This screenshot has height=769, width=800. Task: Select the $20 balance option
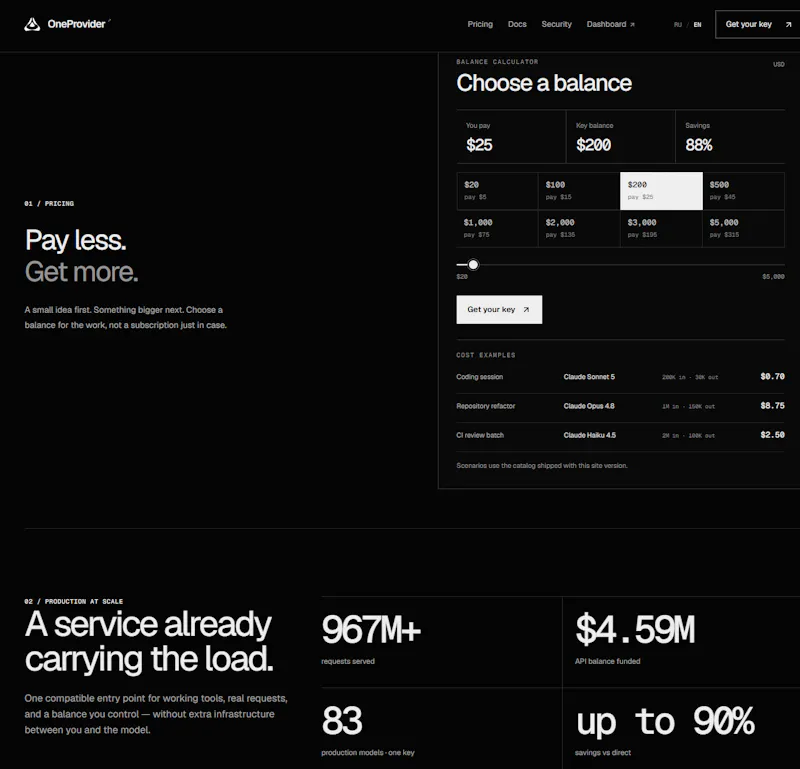click(497, 191)
